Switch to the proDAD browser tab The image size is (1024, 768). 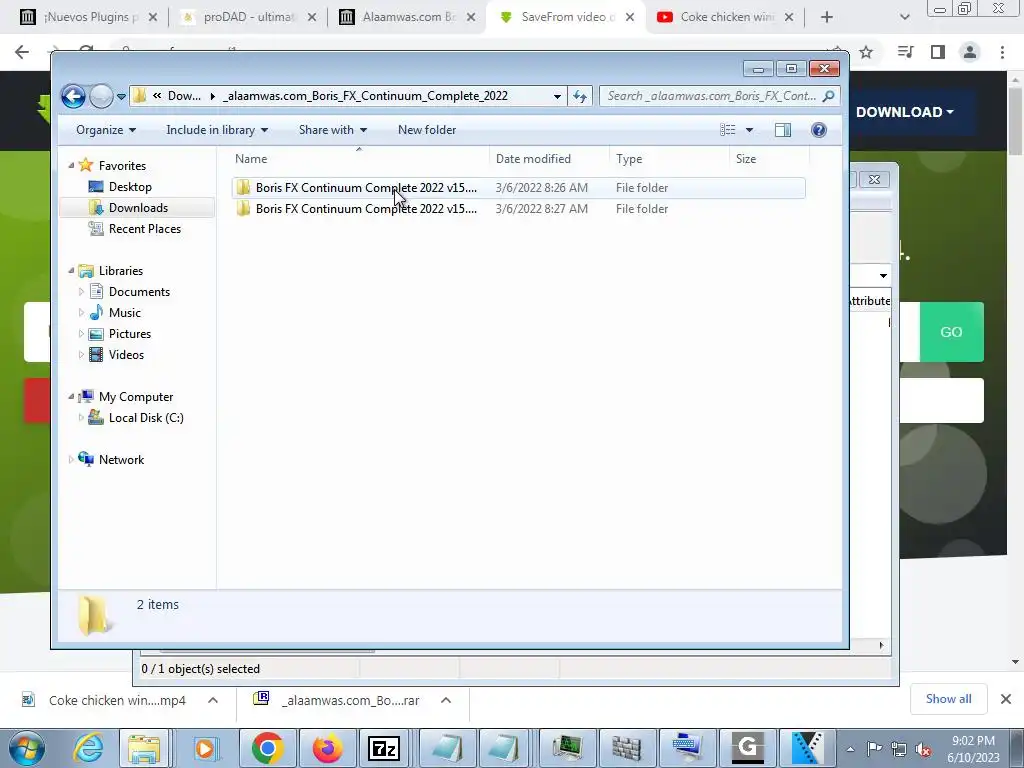248,17
